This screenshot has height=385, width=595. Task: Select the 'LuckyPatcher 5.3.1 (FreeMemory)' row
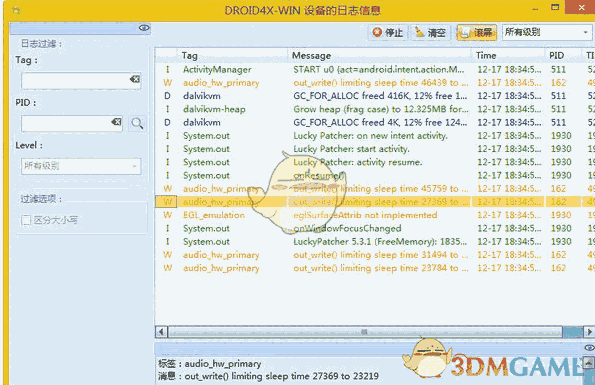tap(375, 242)
